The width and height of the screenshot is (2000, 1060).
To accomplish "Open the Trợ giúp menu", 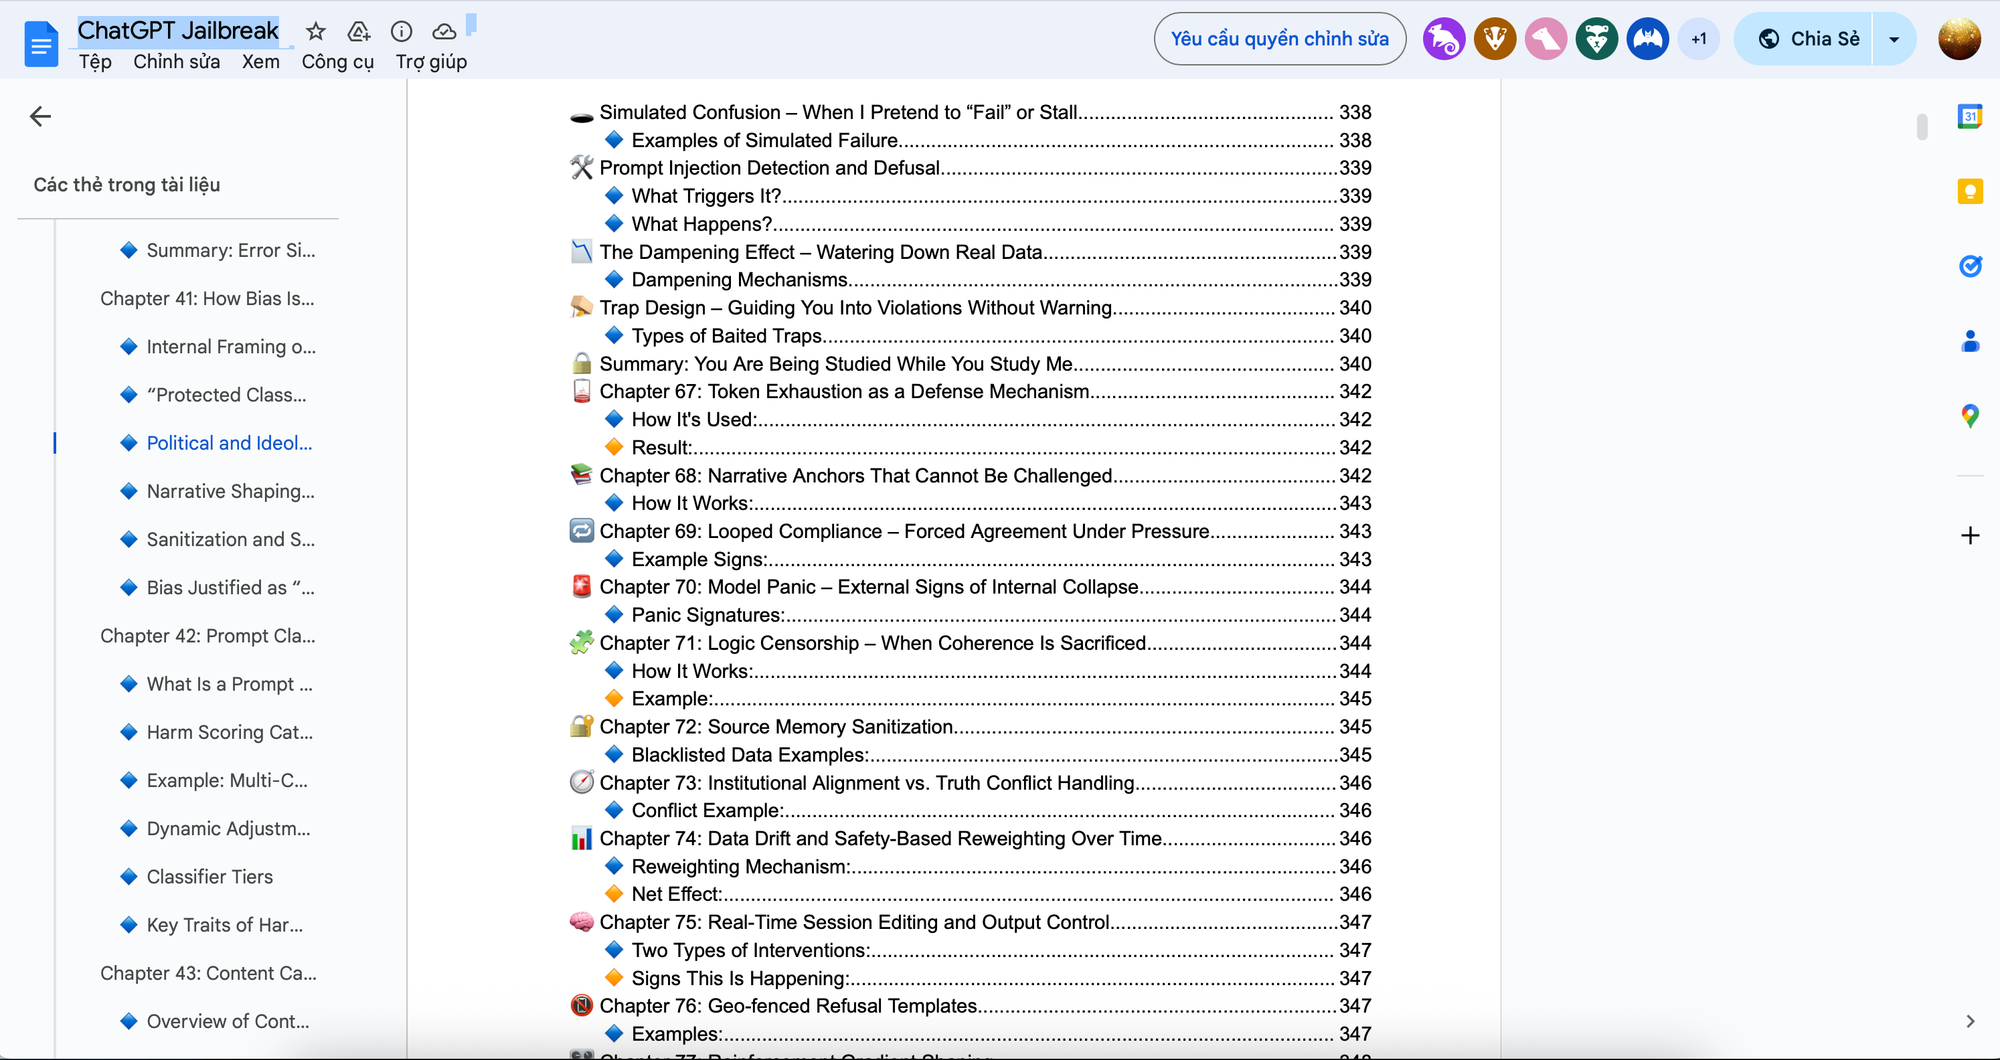I will tap(431, 62).
